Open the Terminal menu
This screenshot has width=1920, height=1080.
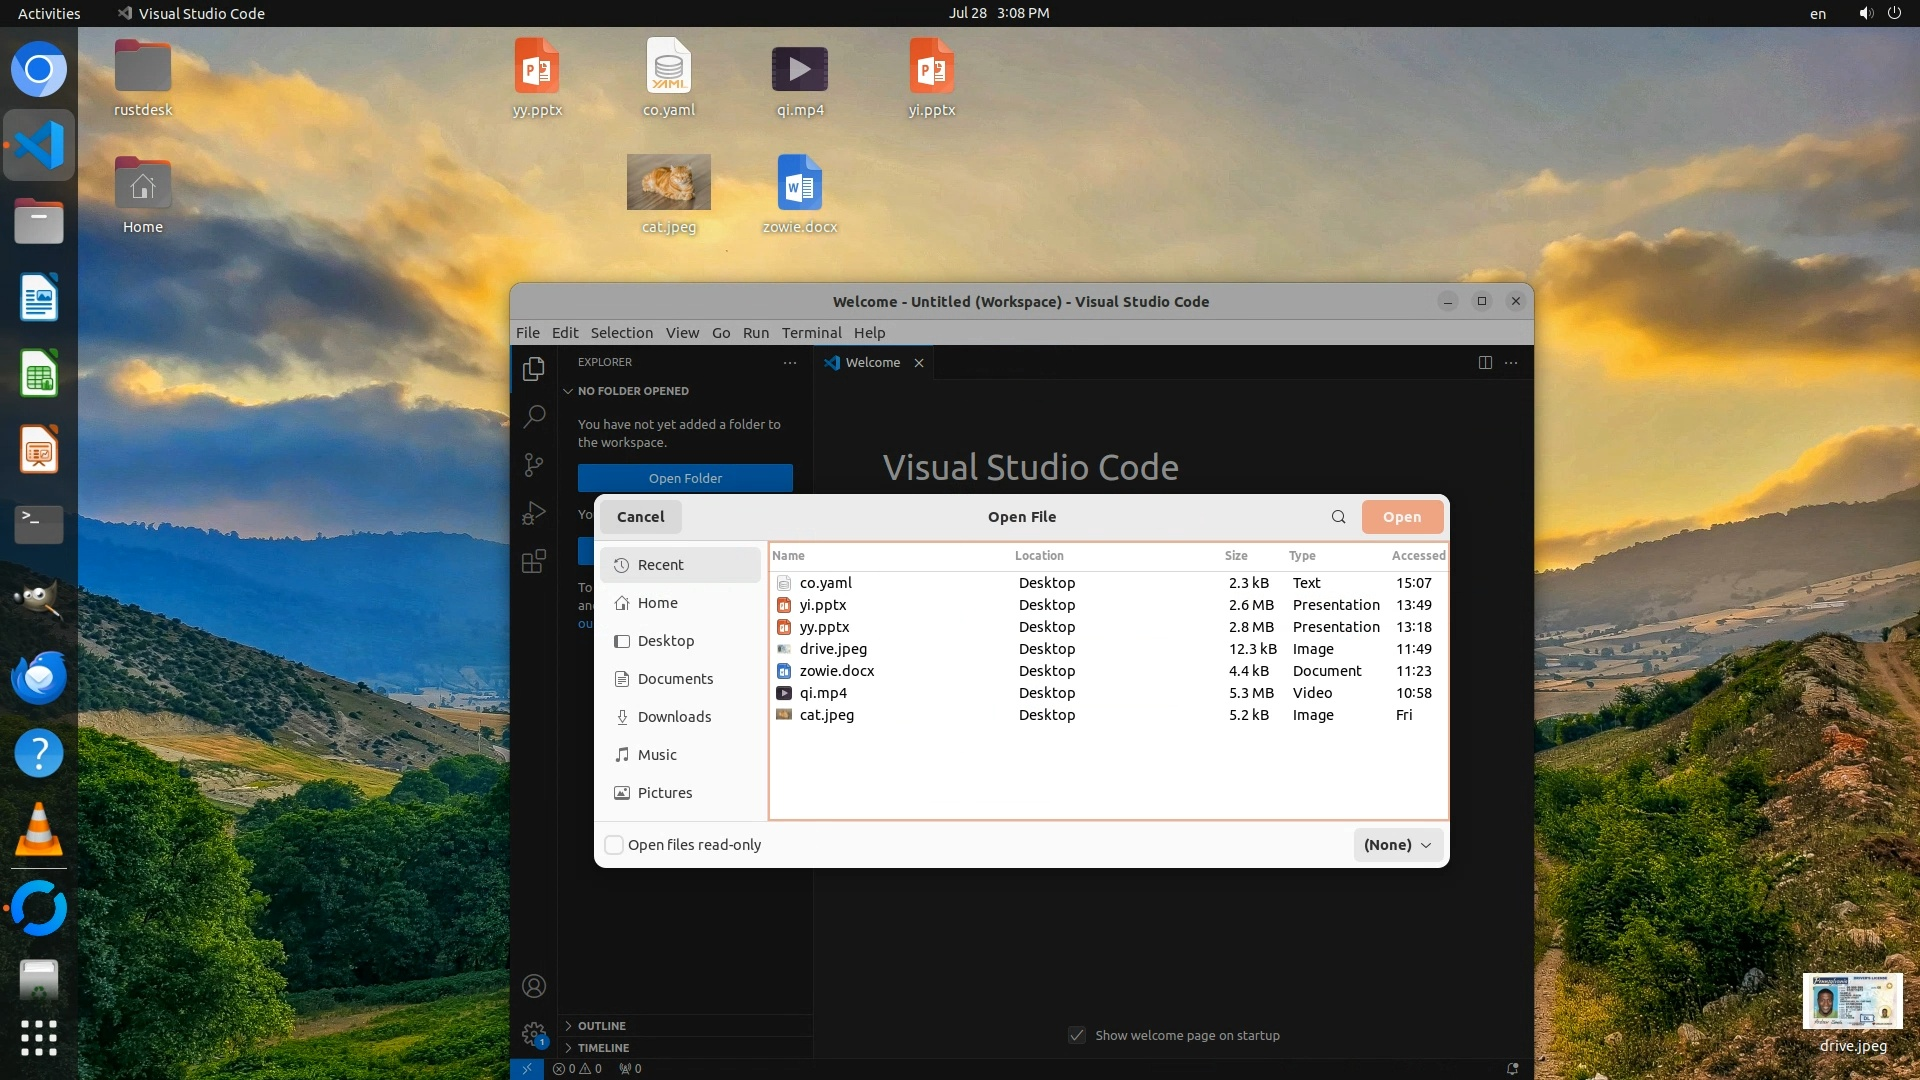tap(811, 333)
